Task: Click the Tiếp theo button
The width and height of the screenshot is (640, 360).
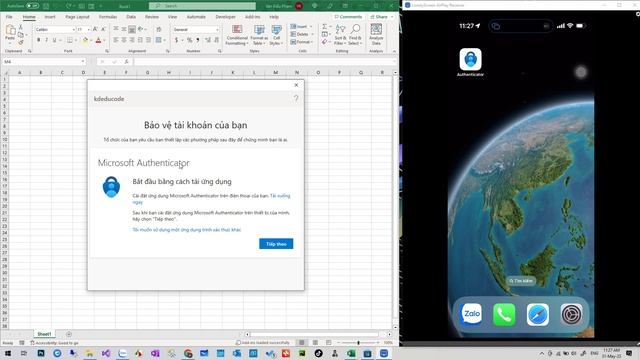Action: [x=276, y=244]
